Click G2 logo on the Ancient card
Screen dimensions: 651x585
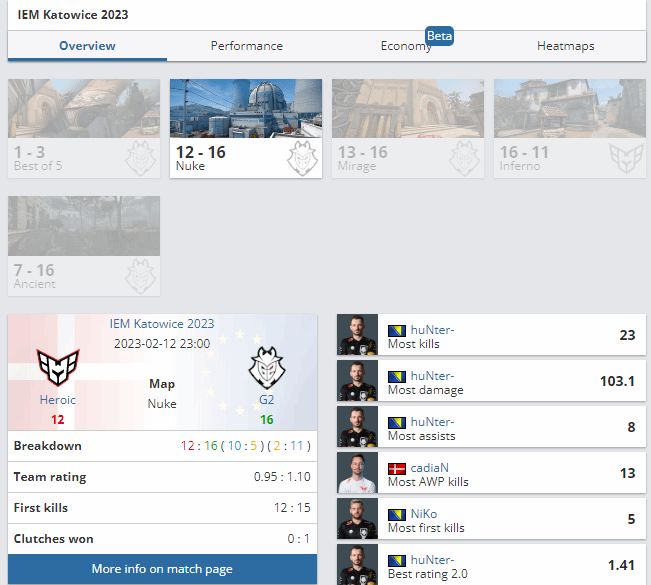[x=140, y=276]
